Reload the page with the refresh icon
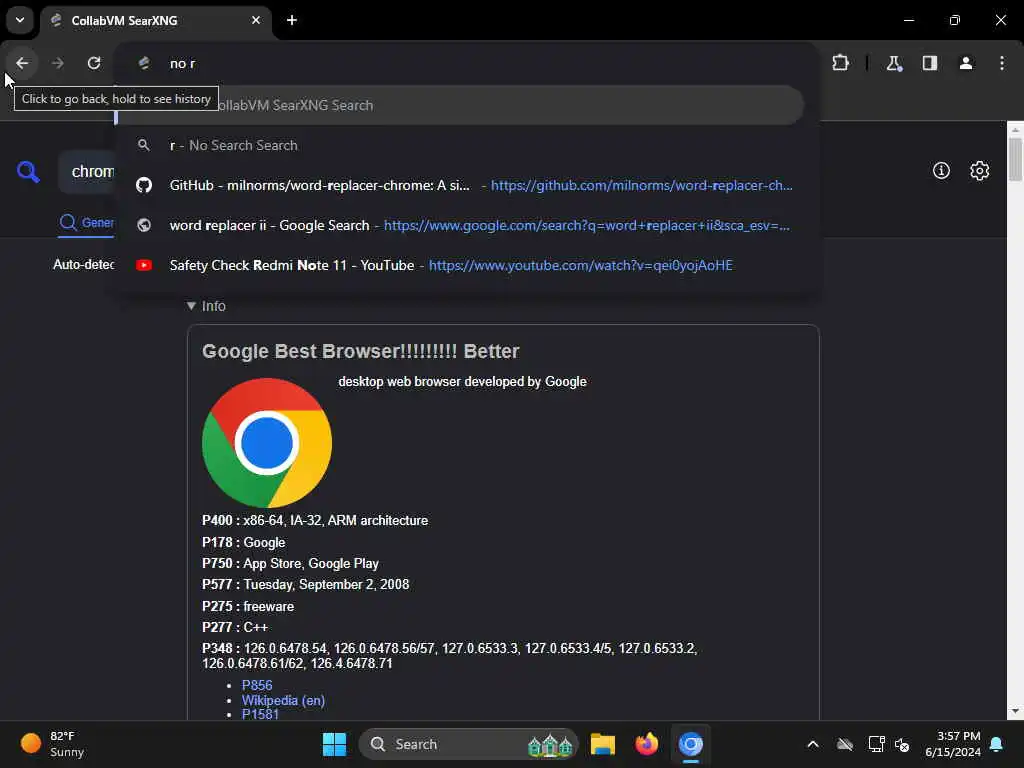Viewport: 1024px width, 768px height. [94, 63]
